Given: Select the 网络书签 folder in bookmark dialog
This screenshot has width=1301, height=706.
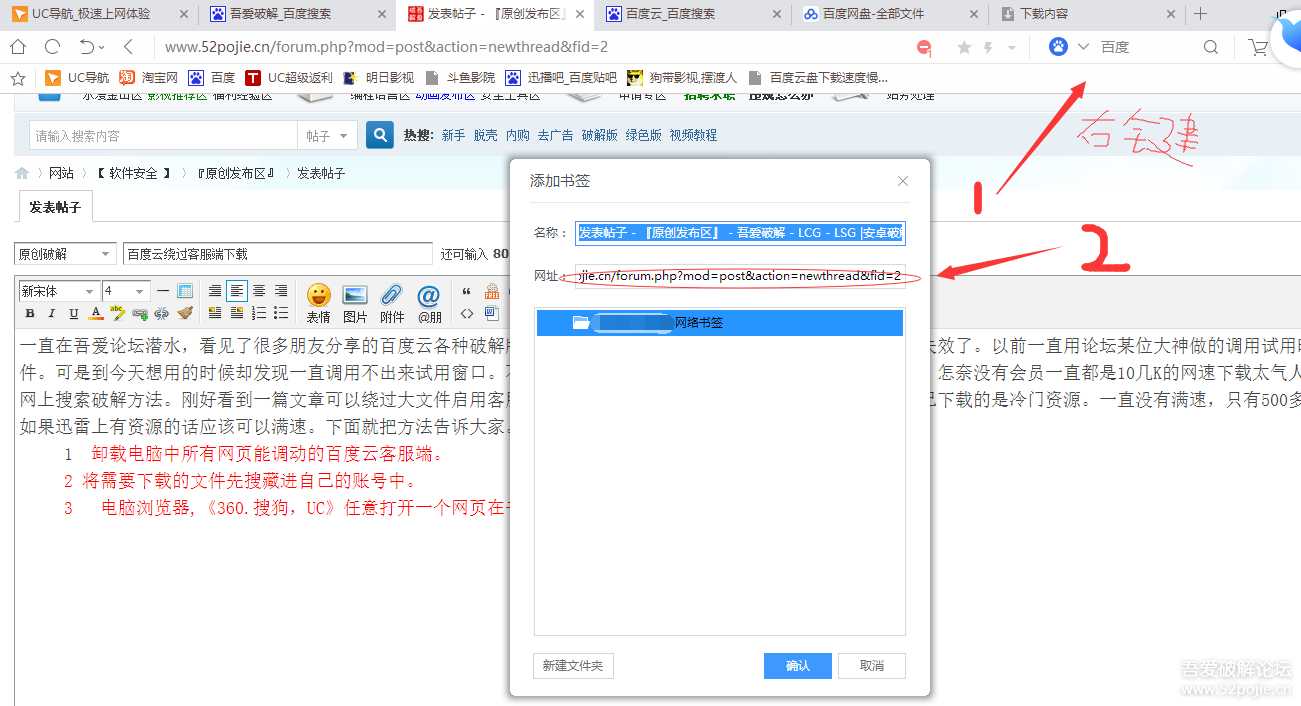Looking at the screenshot, I should 719,322.
